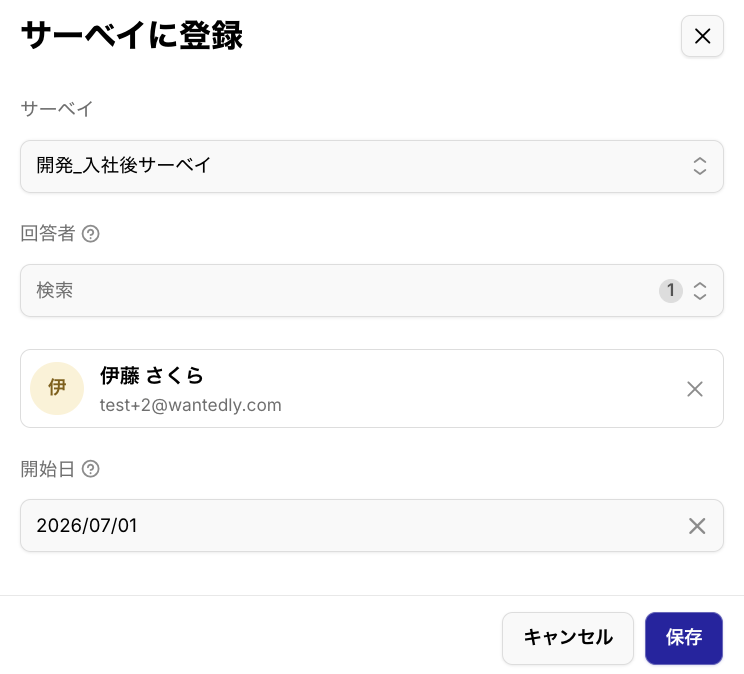Remove 伊藤 さくら from respondents

(695, 389)
